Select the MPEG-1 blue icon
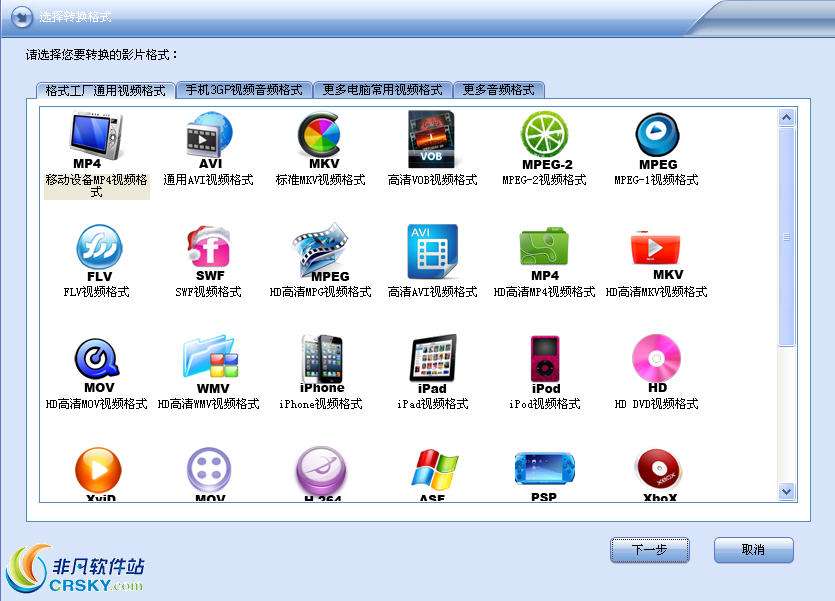Viewport: 835px width, 601px height. [x=657, y=141]
